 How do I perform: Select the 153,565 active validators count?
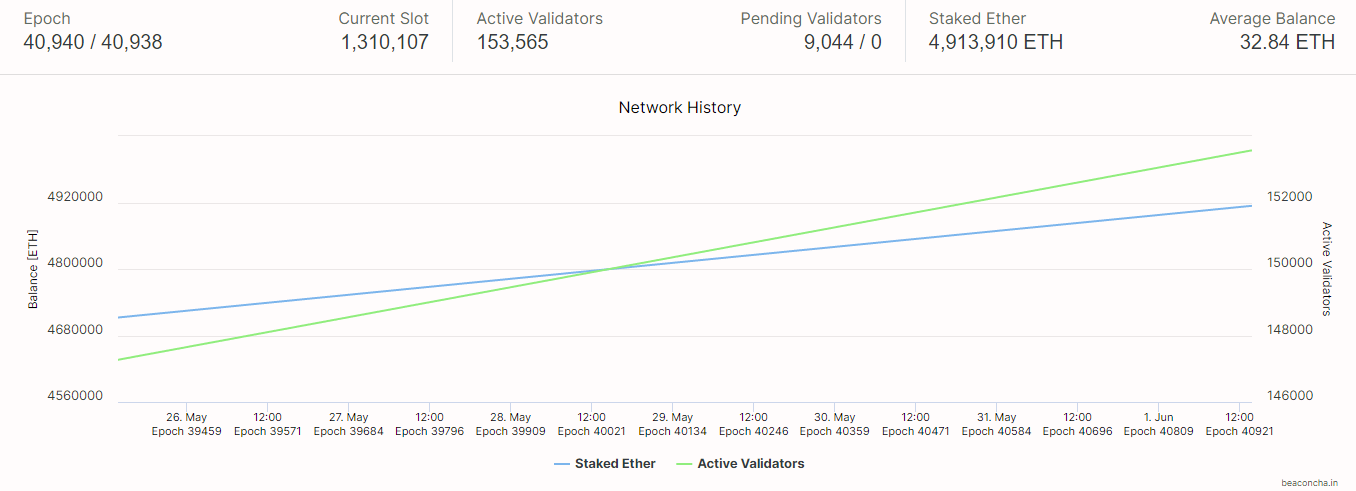(512, 42)
